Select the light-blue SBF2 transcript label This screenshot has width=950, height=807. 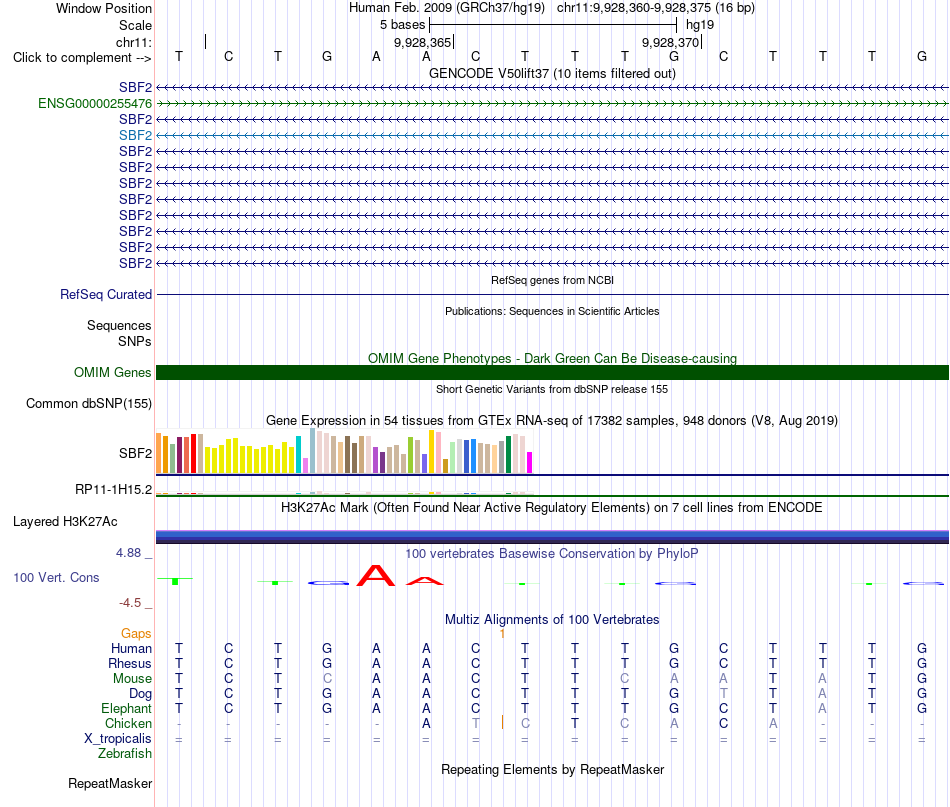click(x=135, y=135)
